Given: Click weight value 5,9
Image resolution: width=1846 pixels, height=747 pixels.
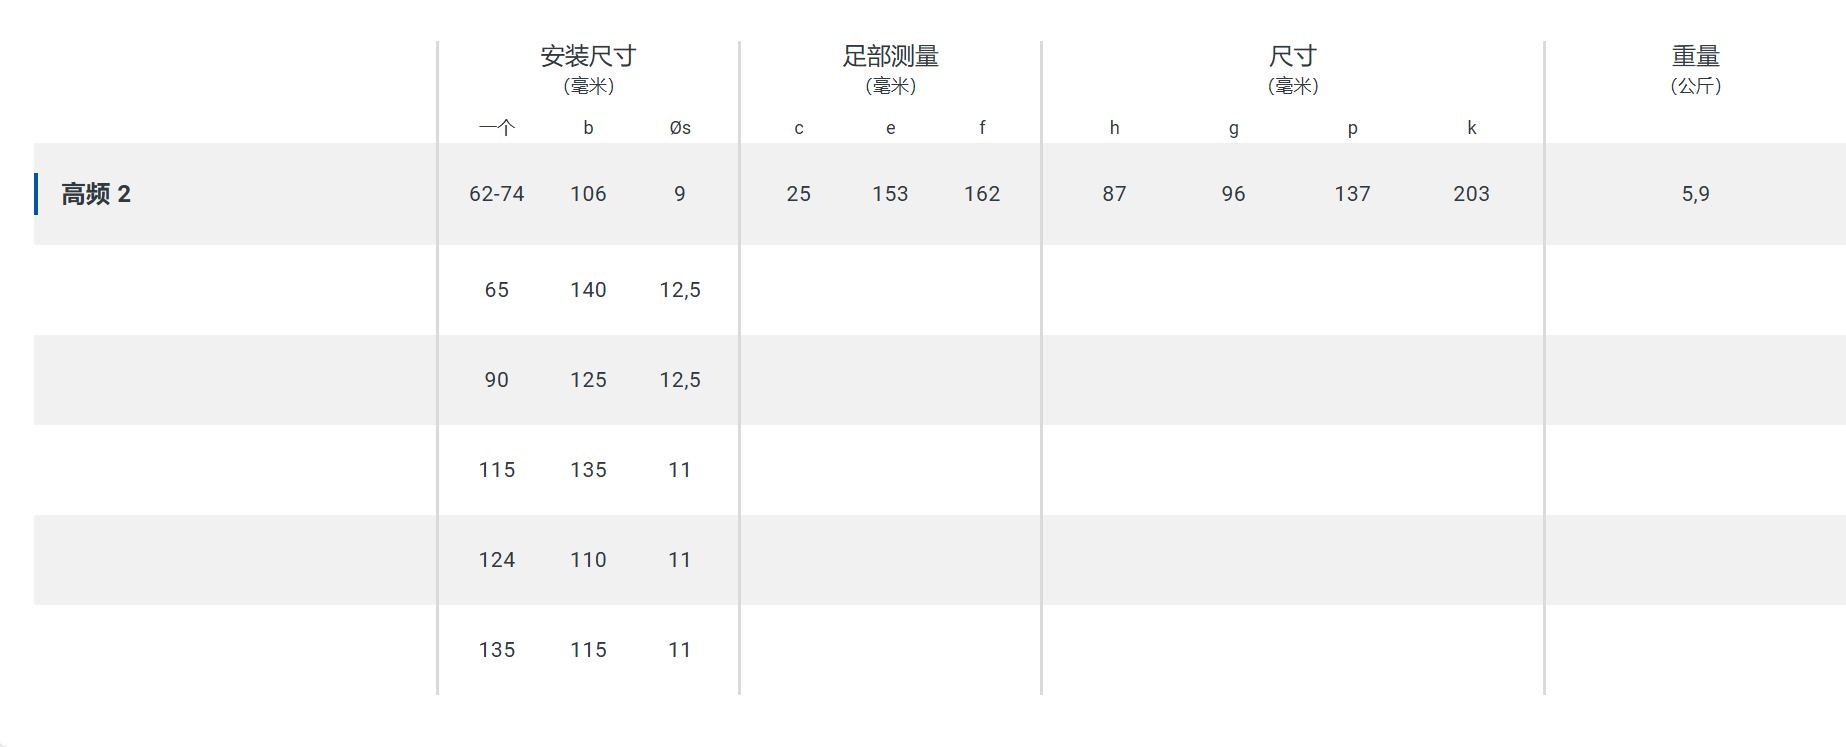Looking at the screenshot, I should click(1695, 194).
